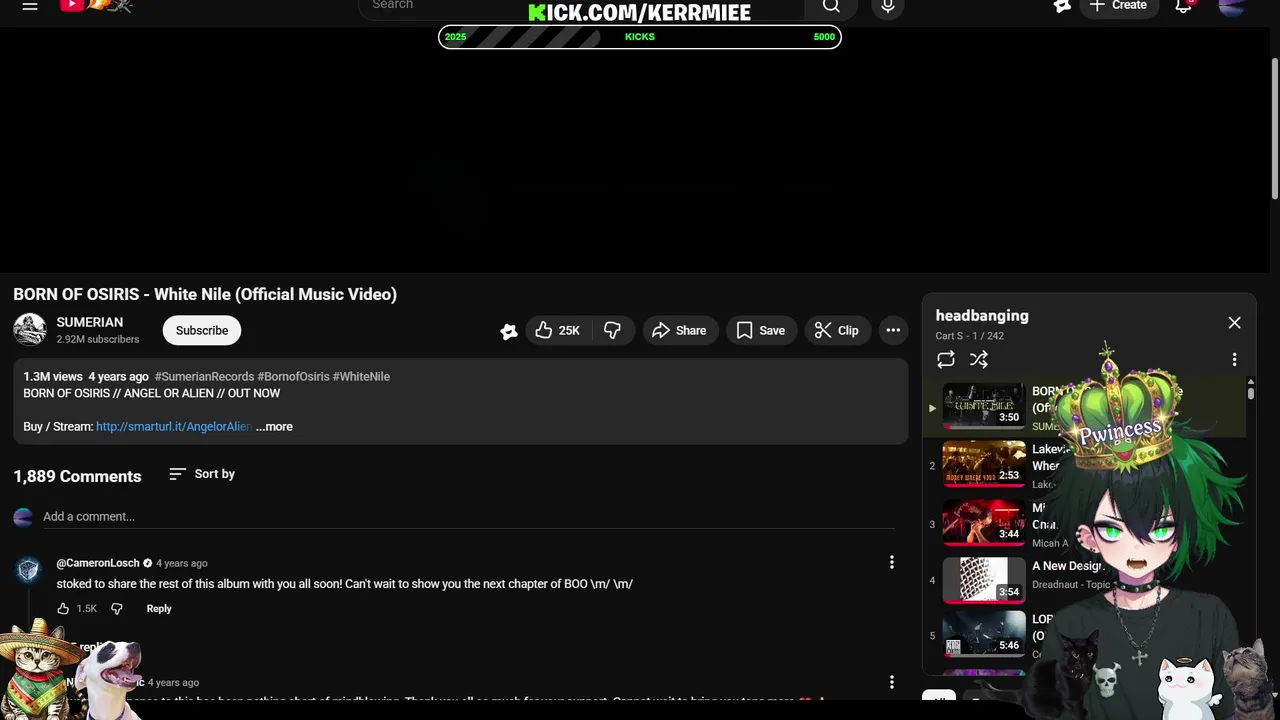This screenshot has width=1280, height=720.
Task: Open options menu for @CameronLosch comment
Action: click(892, 563)
